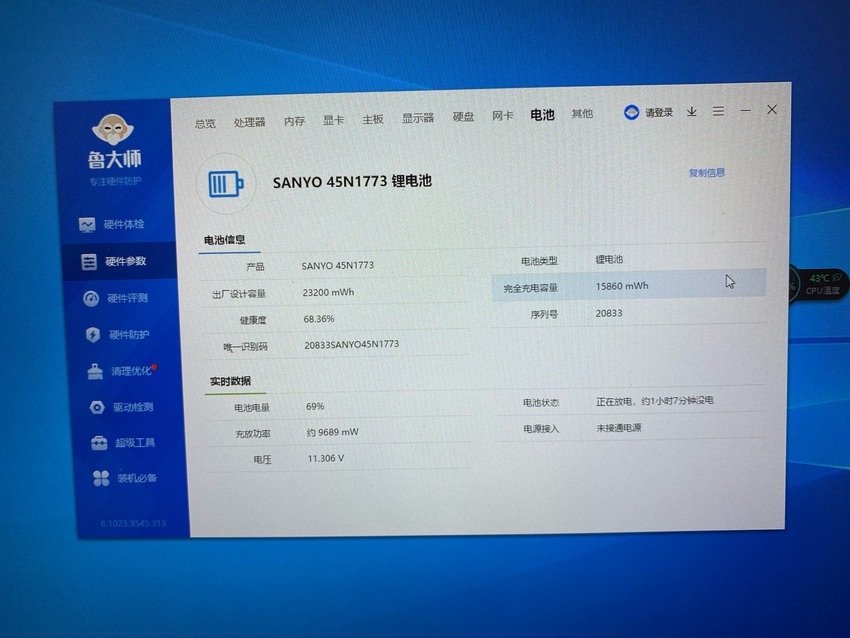This screenshot has height=638, width=850.
Task: Click the voltage value 11.306 V
Action: [326, 458]
